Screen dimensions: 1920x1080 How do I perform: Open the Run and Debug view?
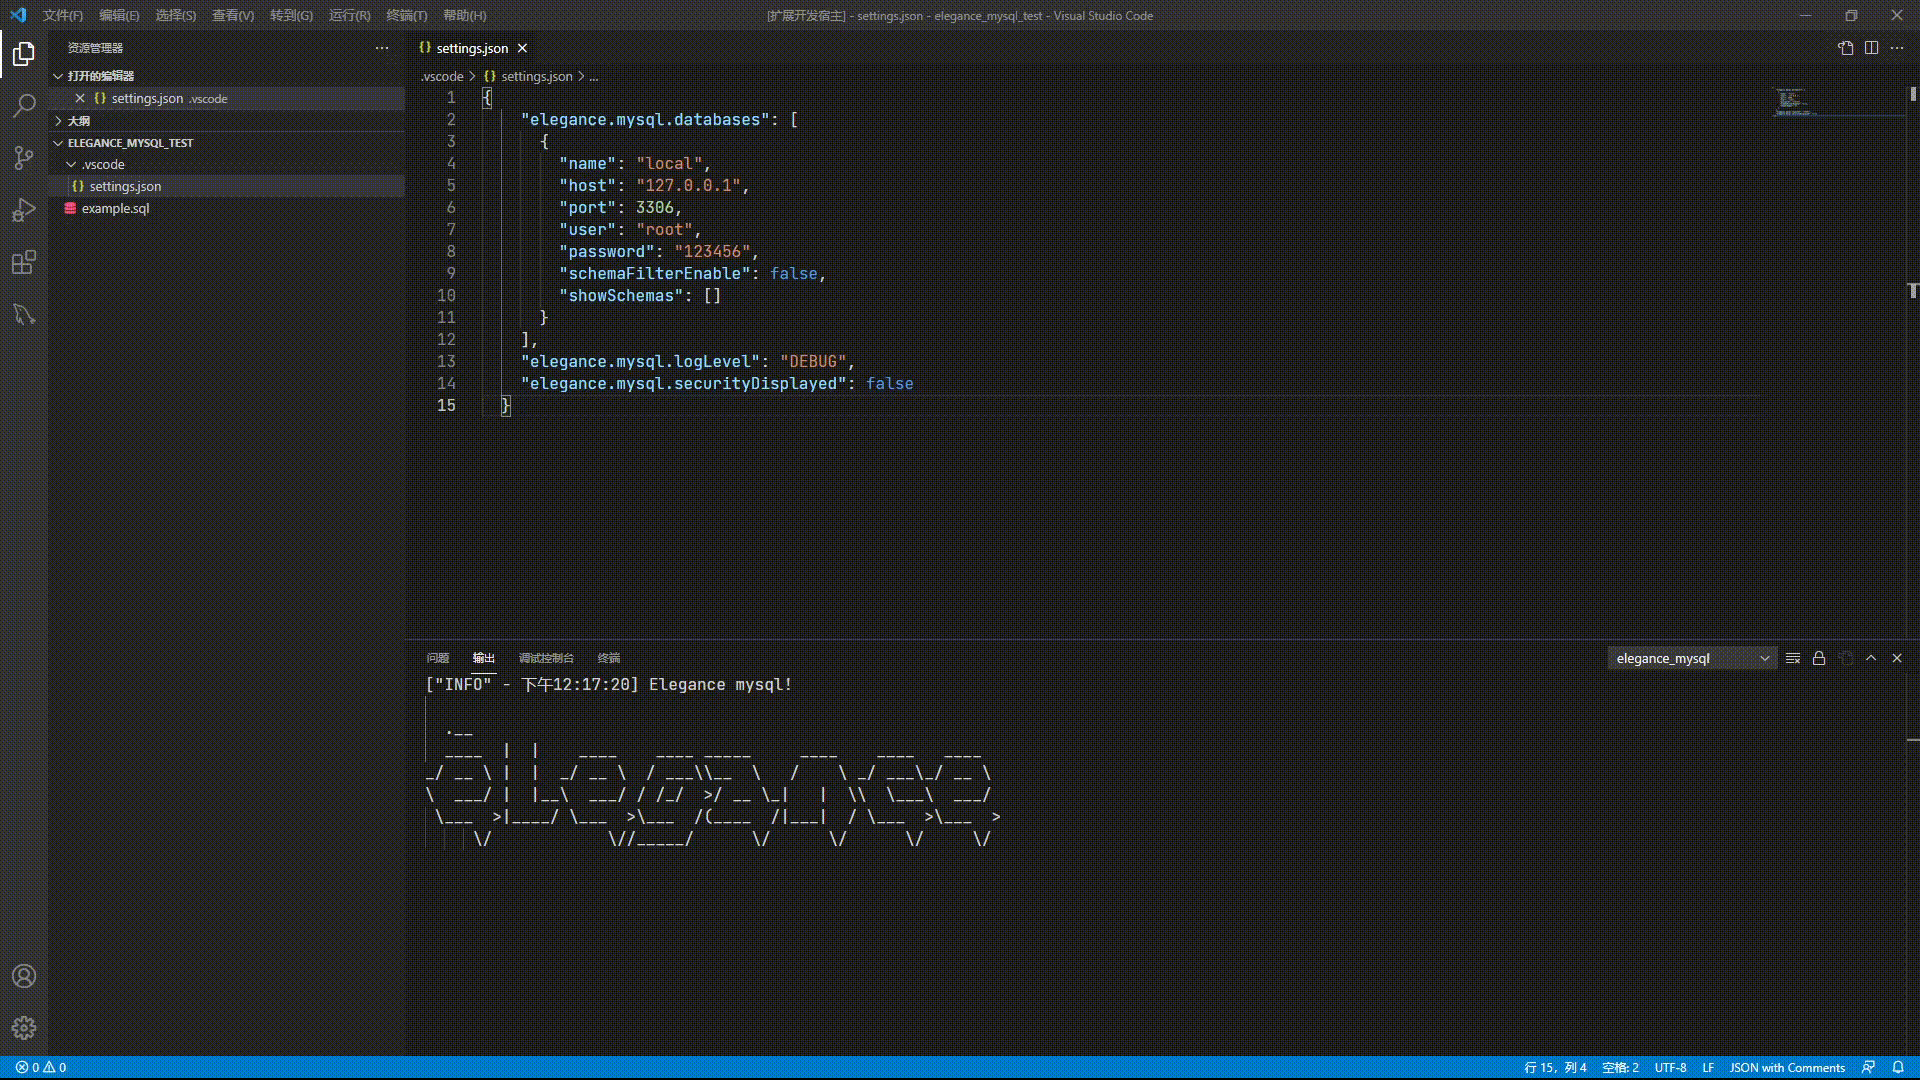point(24,210)
